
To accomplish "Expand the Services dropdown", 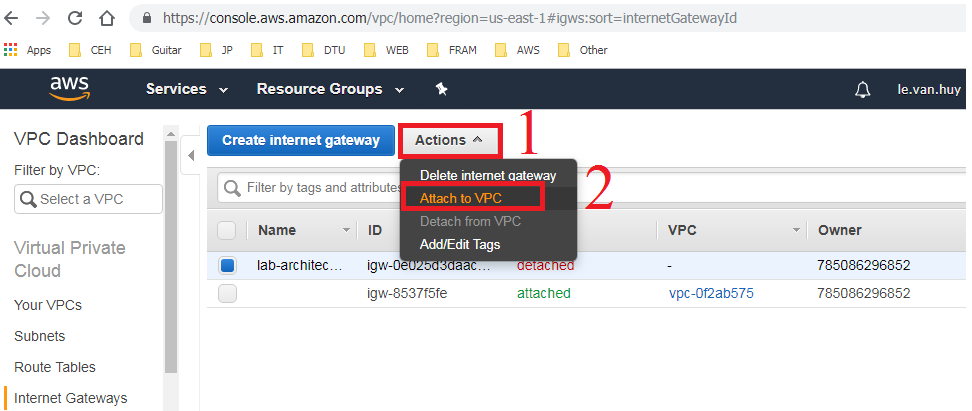I will point(187,89).
